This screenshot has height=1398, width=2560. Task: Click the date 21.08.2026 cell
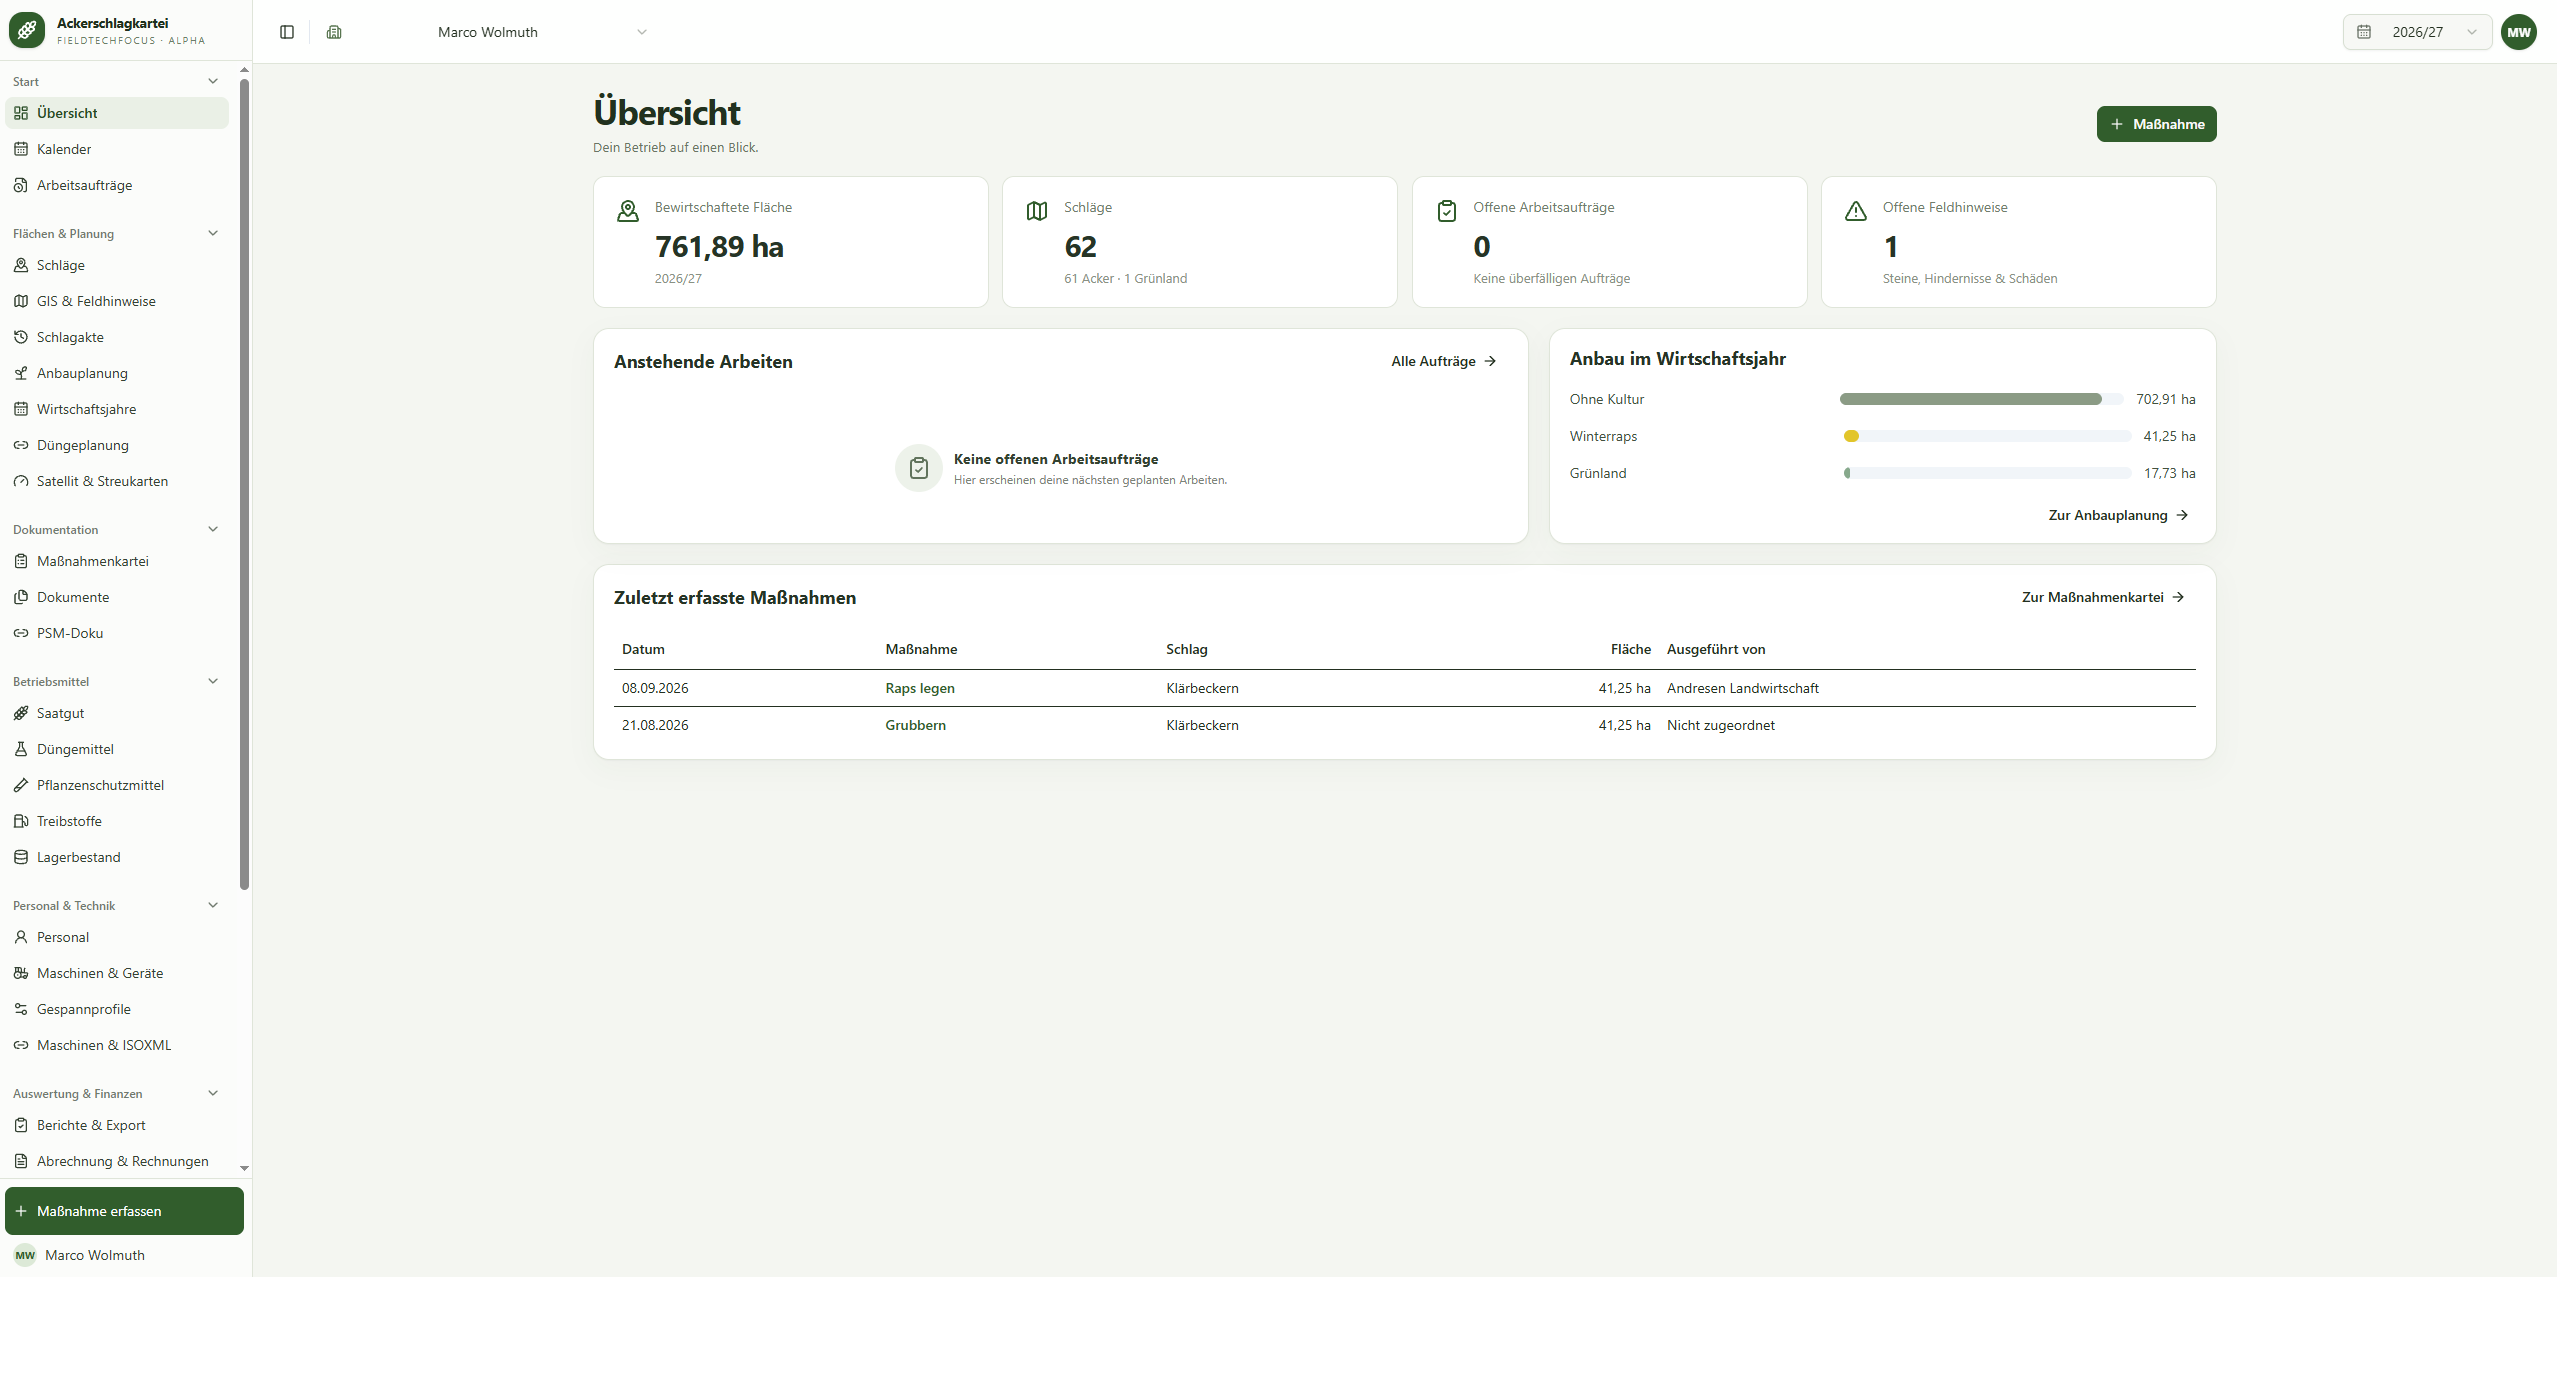pos(655,725)
